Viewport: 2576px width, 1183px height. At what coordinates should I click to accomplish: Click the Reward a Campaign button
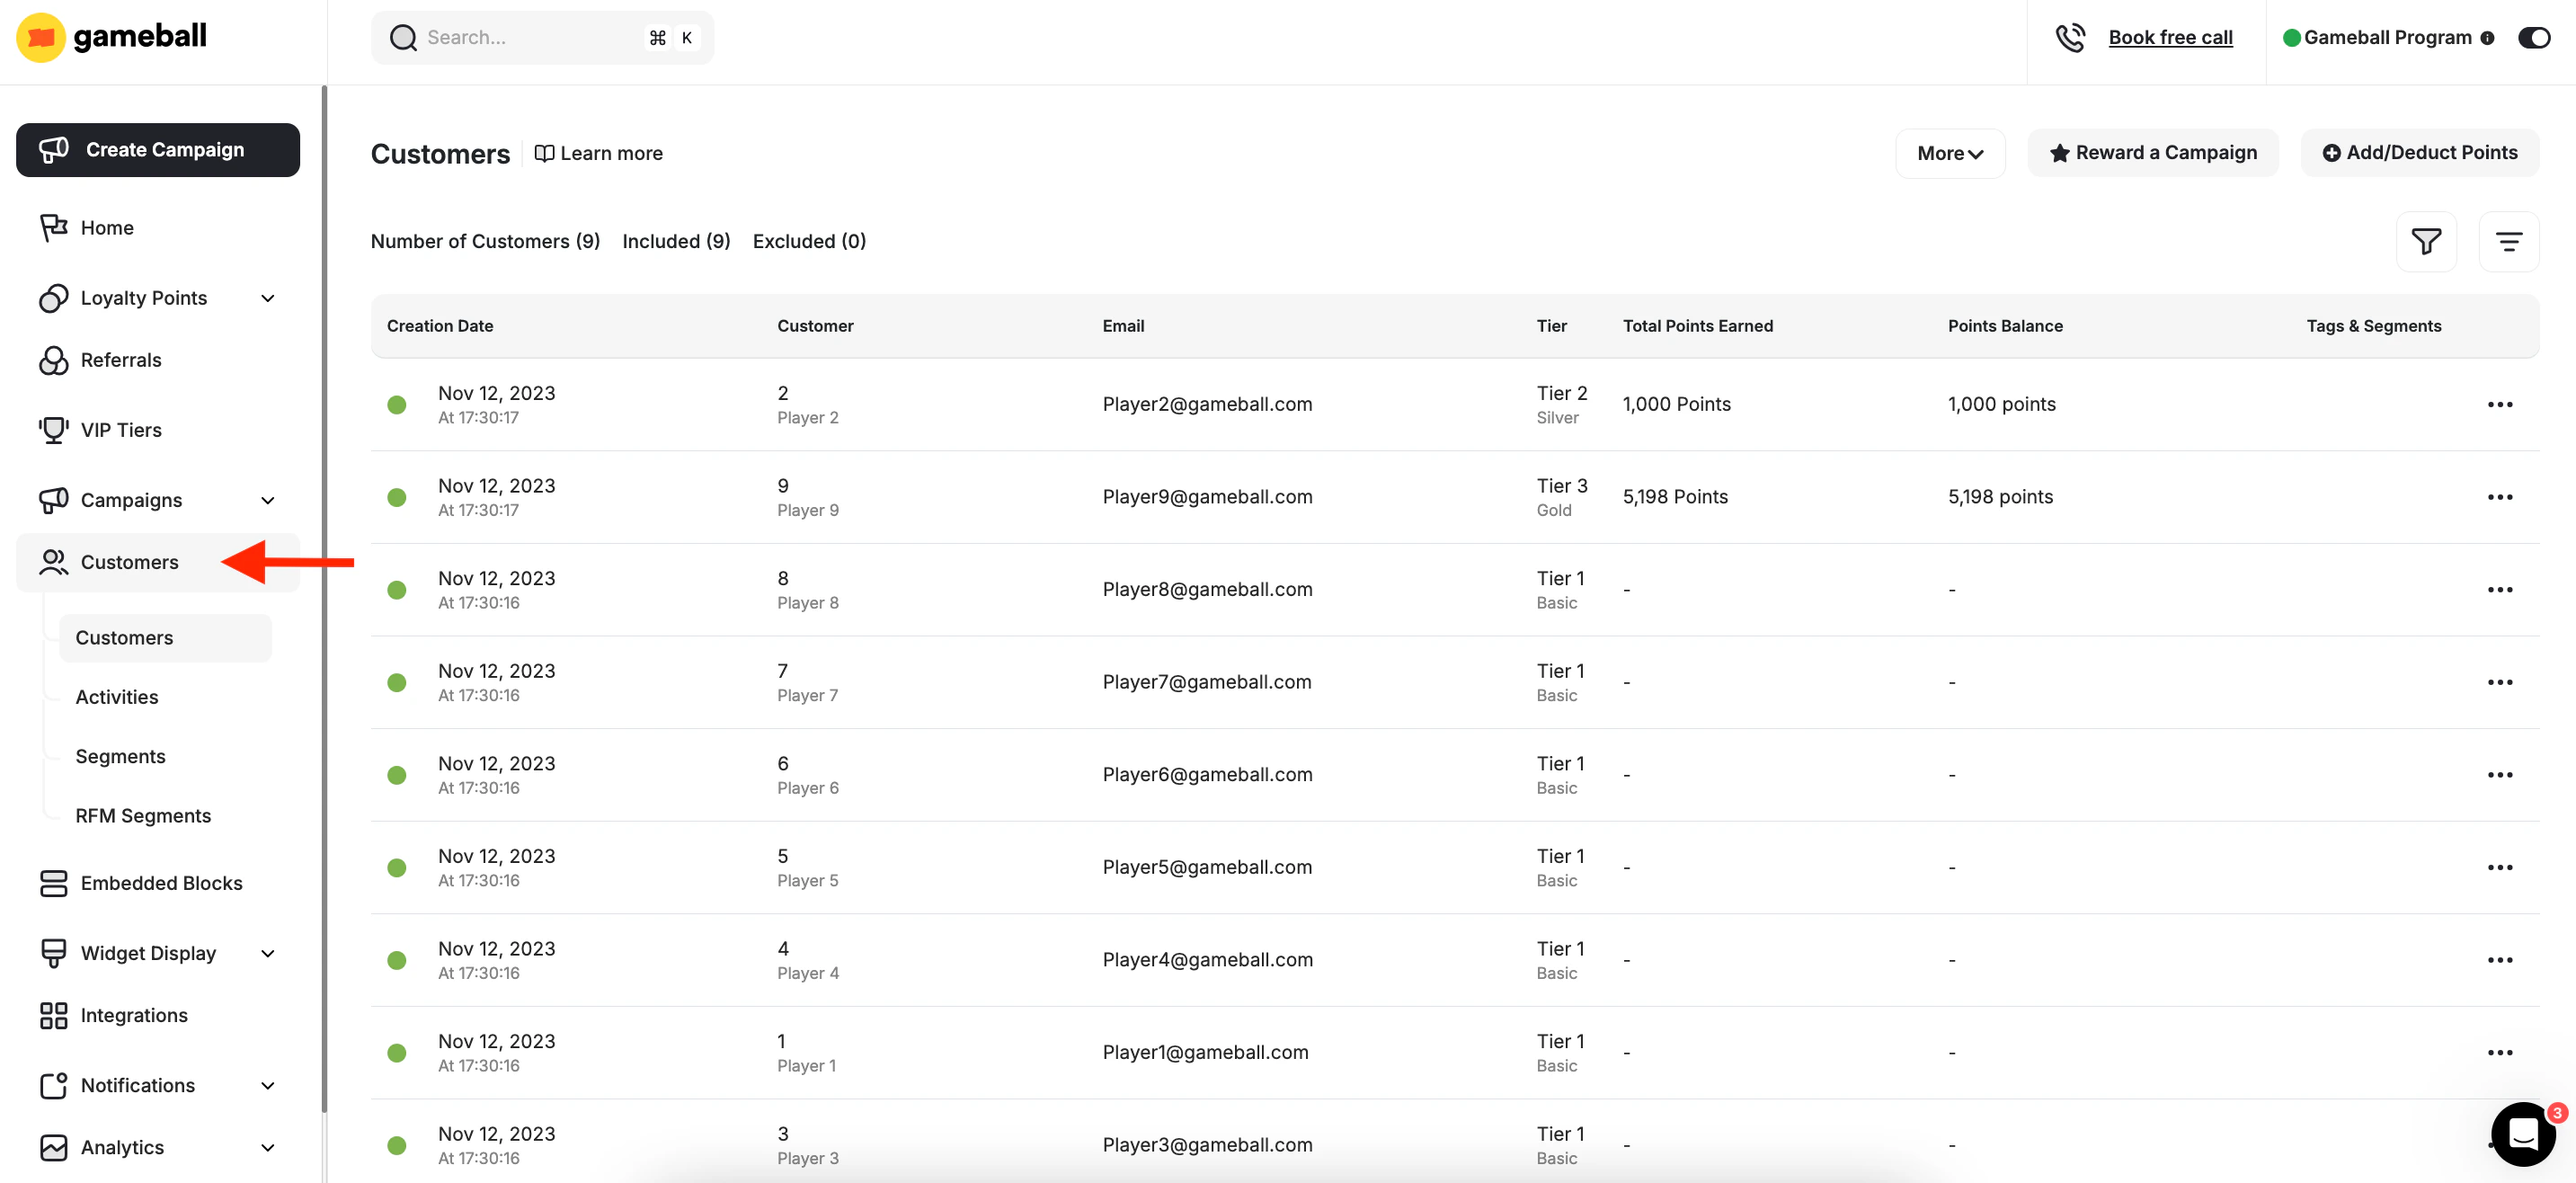2153,152
